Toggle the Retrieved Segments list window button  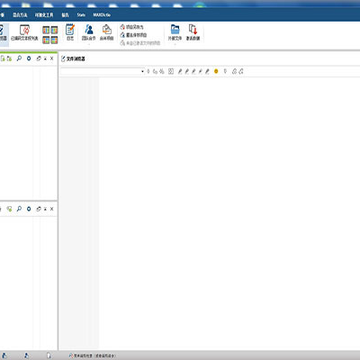point(25,34)
